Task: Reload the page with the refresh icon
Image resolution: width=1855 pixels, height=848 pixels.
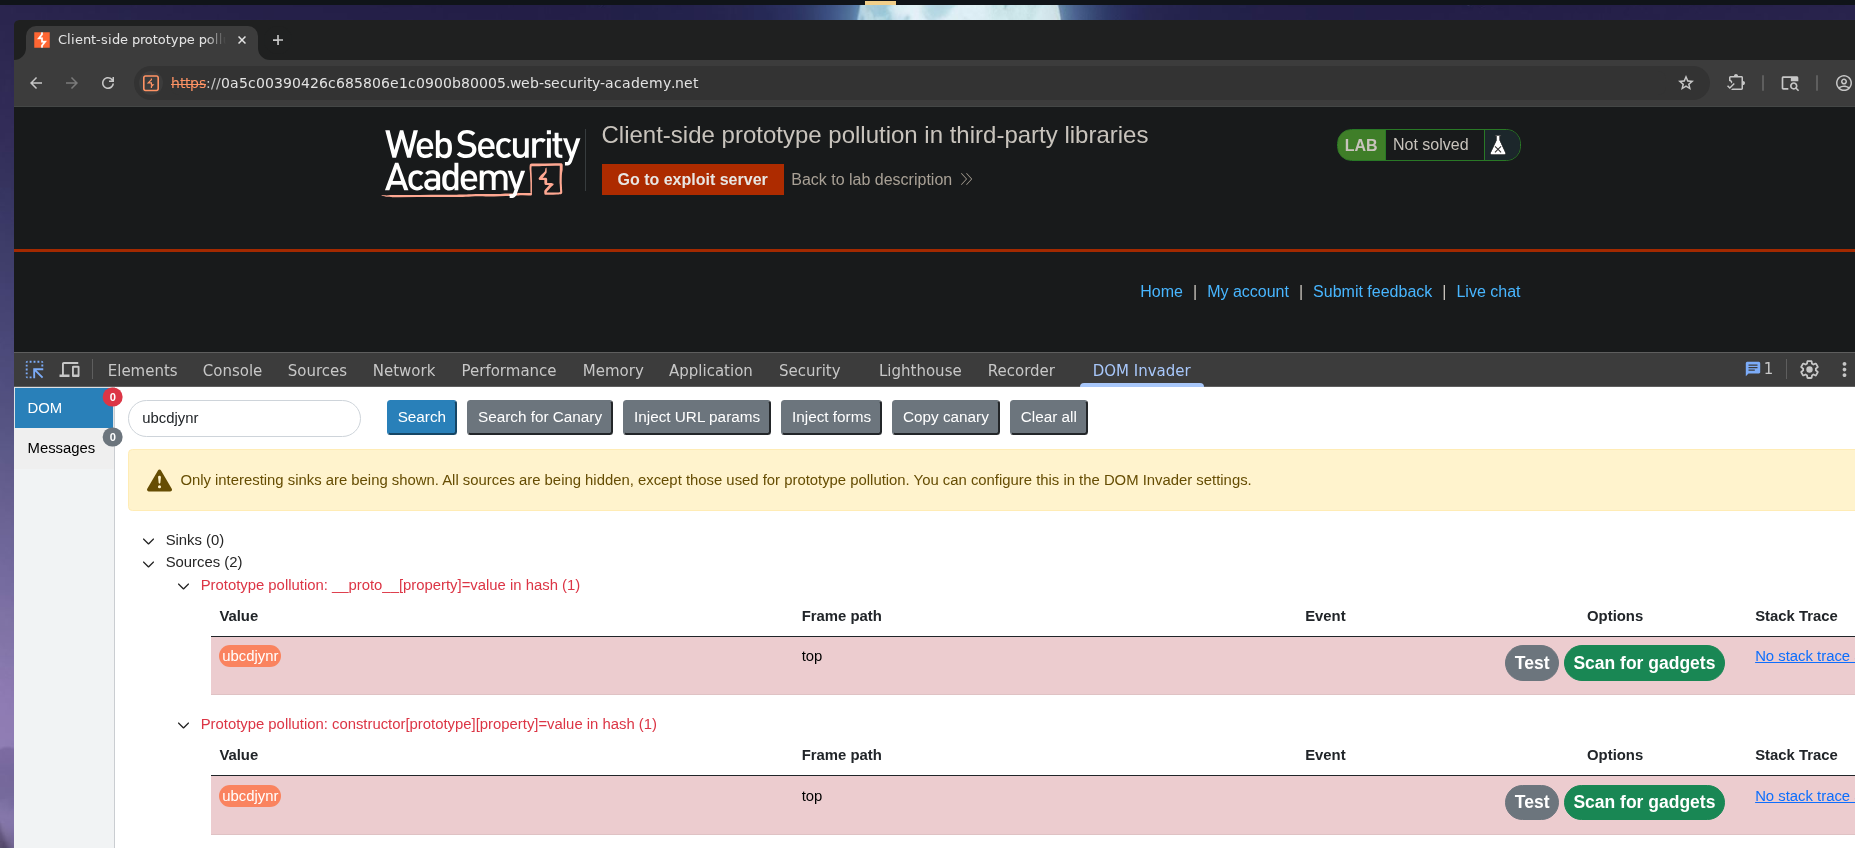Action: tap(108, 83)
